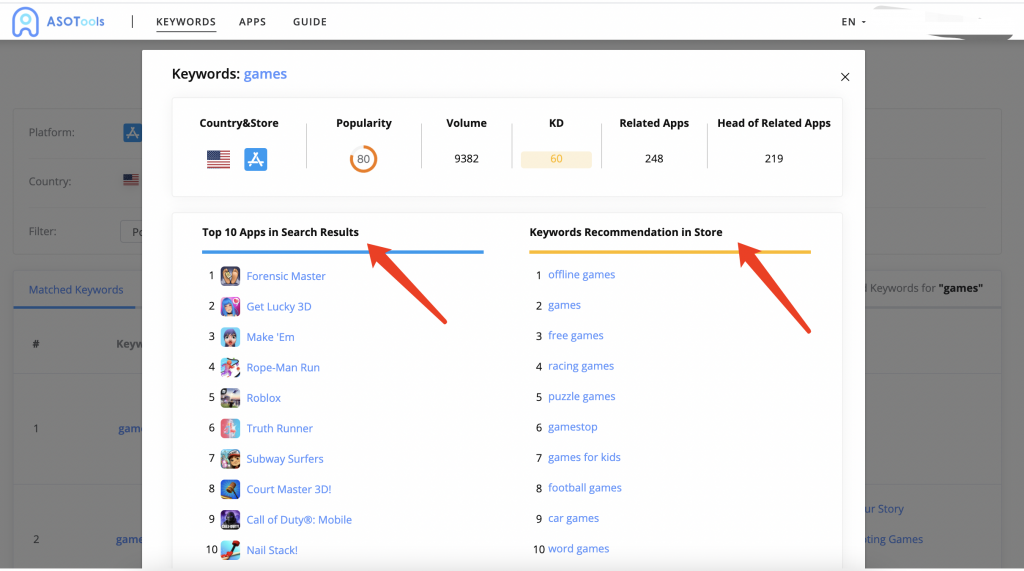Open the 'offline games' keyword link
Viewport: 1024px width, 571px height.
tap(581, 275)
